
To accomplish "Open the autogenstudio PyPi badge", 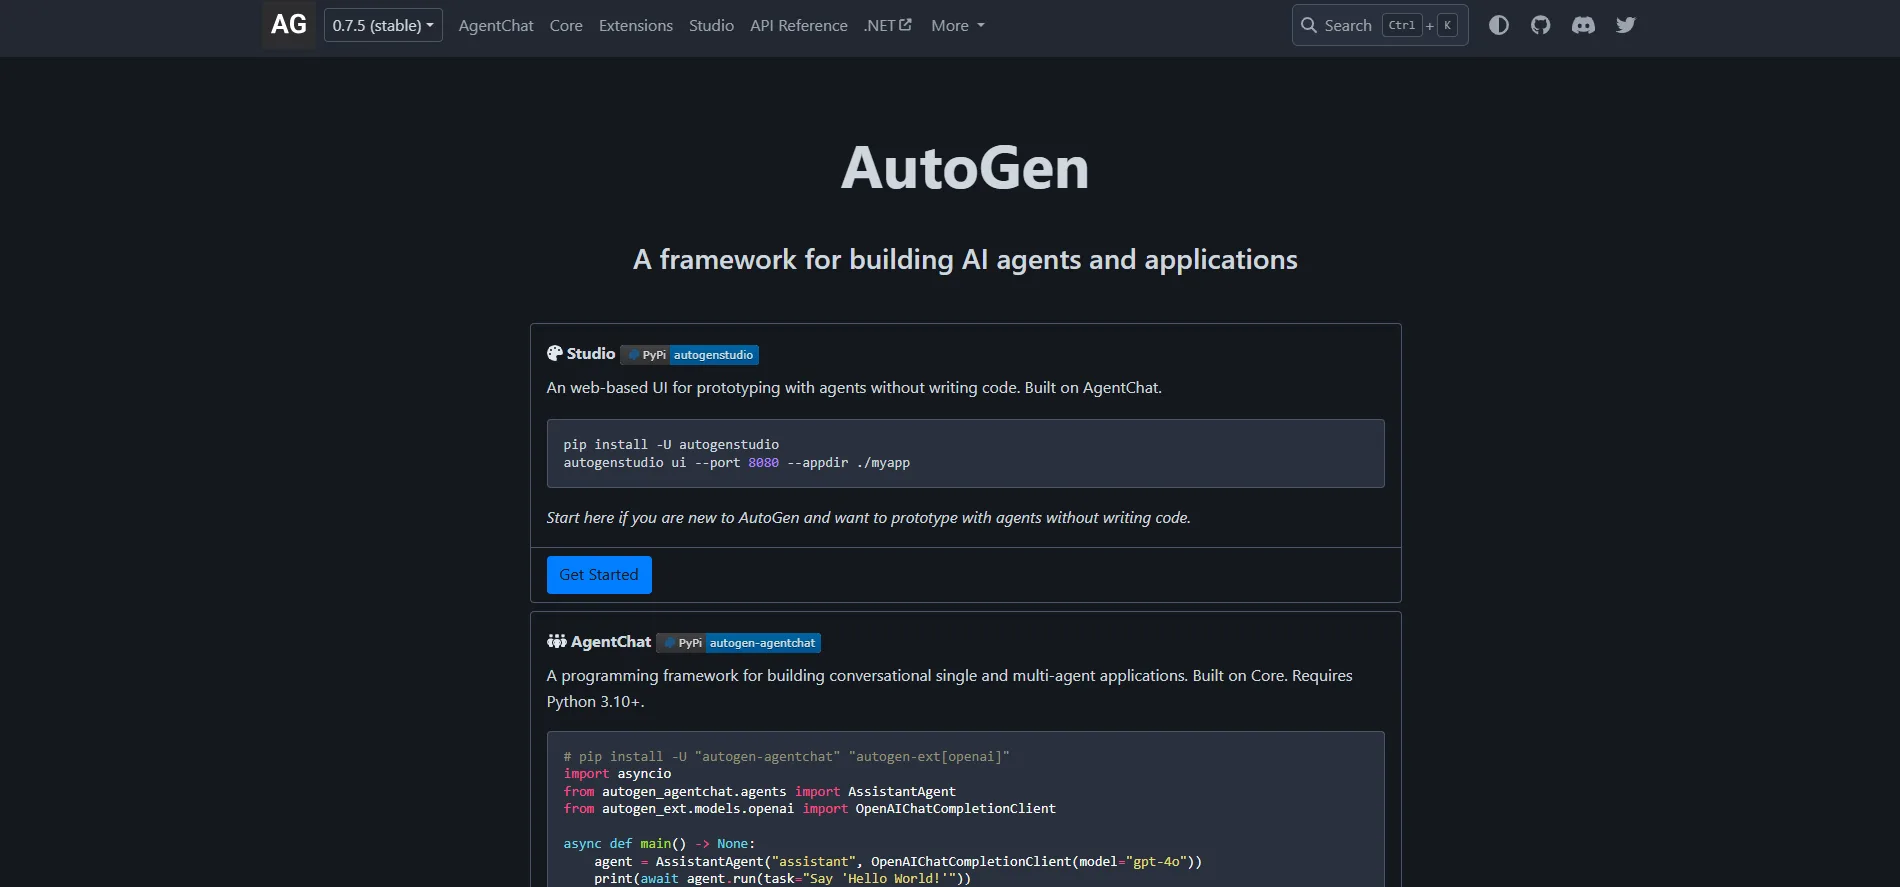I will pos(690,355).
